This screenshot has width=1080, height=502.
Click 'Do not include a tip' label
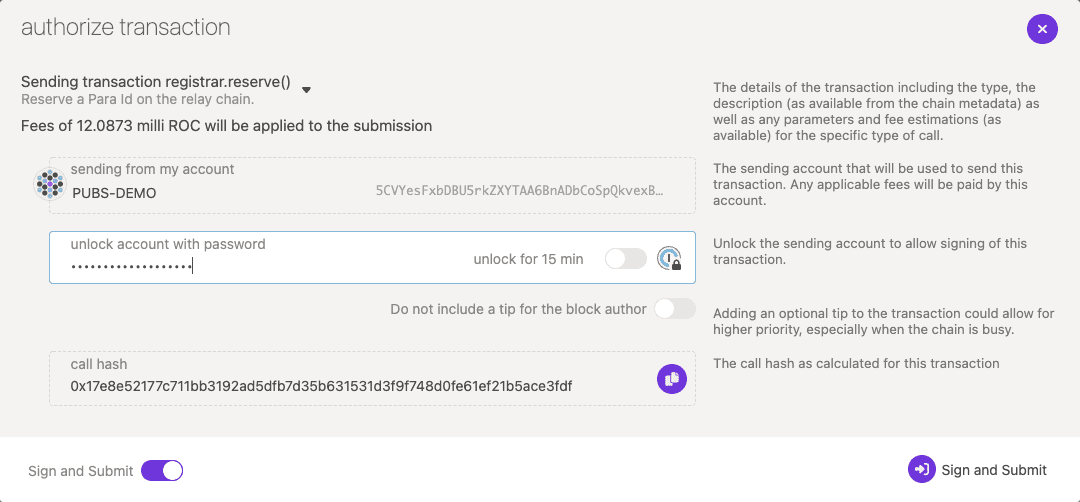[x=518, y=309]
